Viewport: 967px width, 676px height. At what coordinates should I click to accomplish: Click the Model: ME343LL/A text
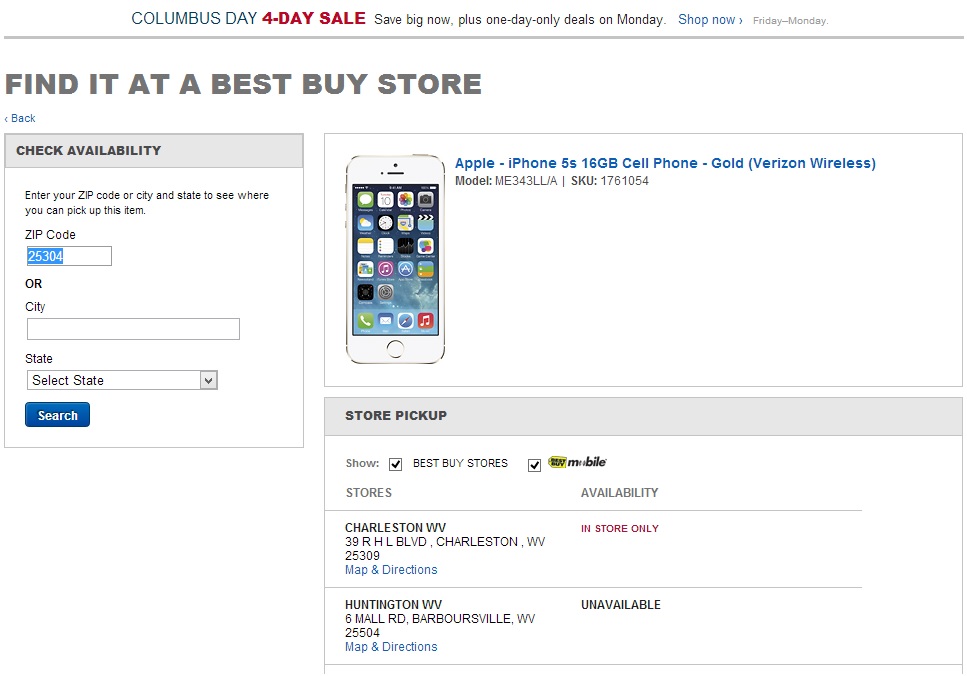[x=506, y=181]
